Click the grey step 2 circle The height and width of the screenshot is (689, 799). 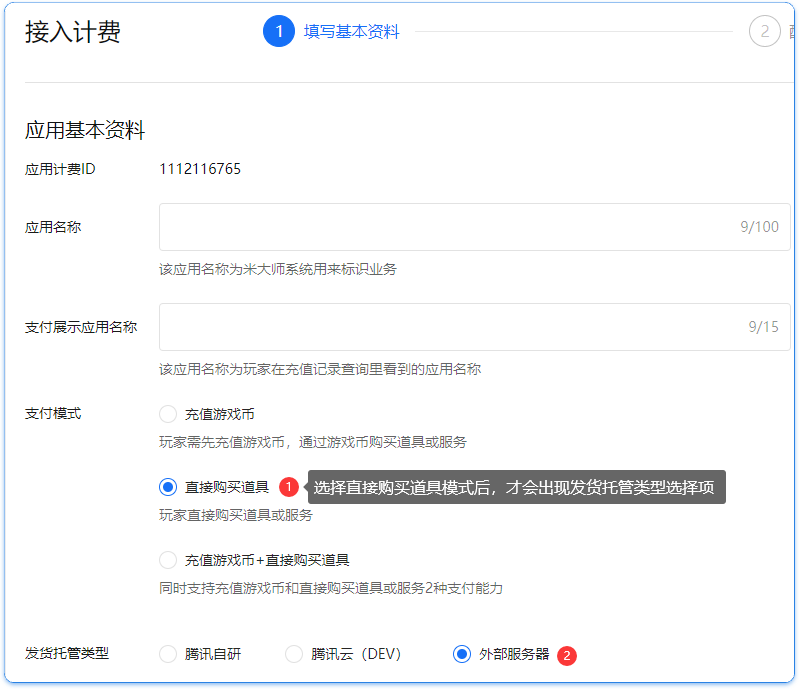[764, 31]
